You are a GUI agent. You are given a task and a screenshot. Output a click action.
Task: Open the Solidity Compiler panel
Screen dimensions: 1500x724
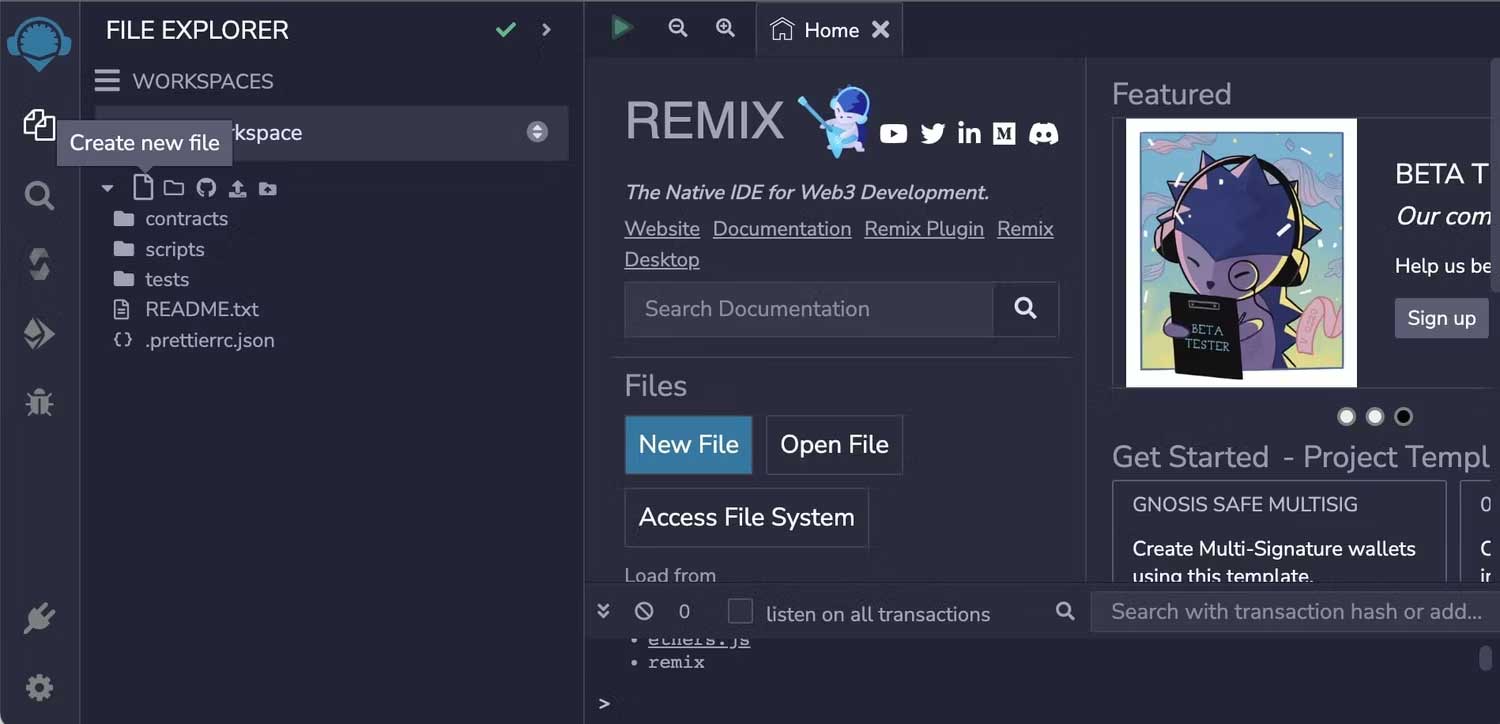39,264
